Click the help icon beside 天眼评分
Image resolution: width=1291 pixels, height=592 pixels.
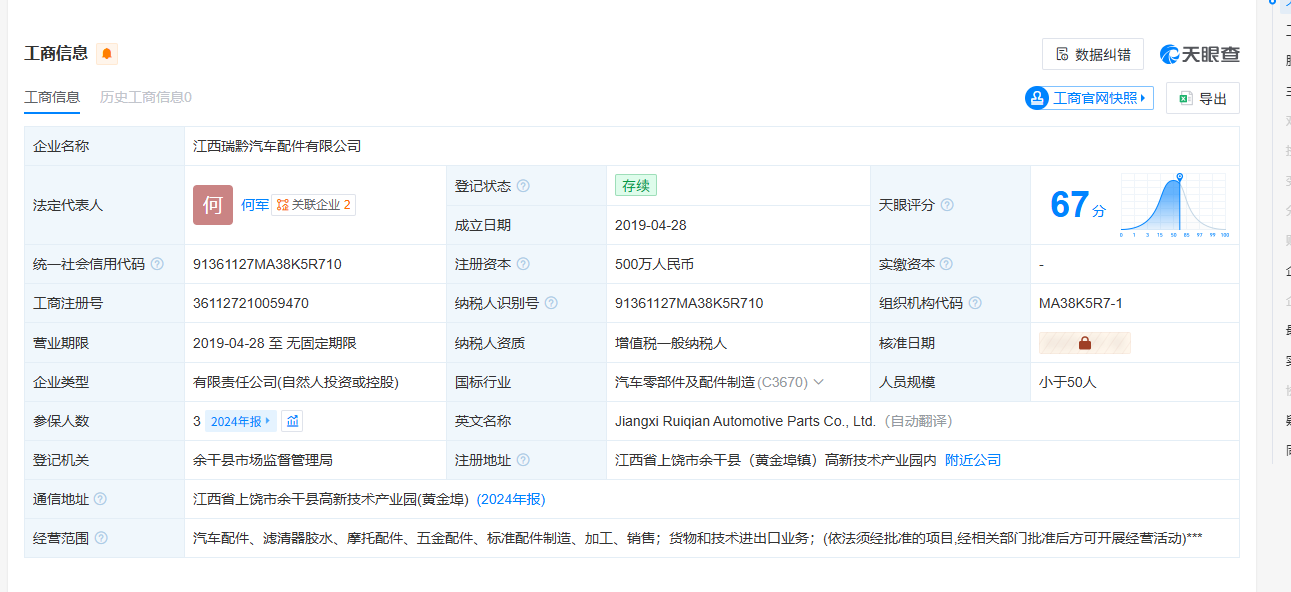coord(947,205)
